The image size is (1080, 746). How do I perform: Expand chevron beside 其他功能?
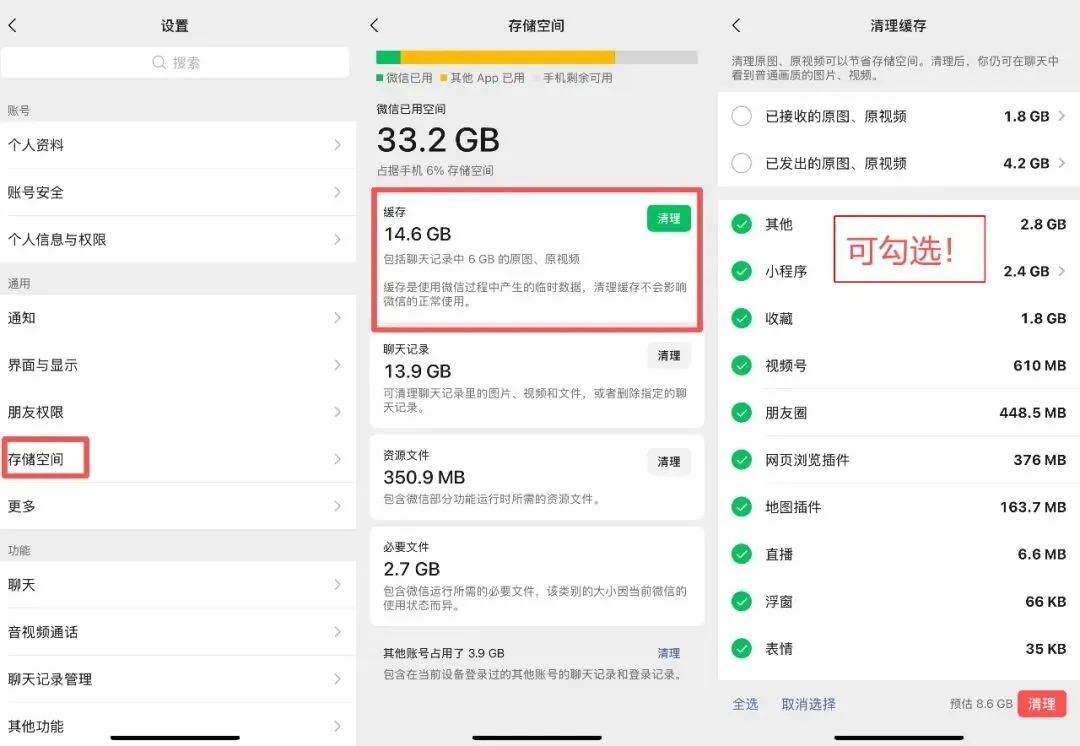tap(338, 726)
